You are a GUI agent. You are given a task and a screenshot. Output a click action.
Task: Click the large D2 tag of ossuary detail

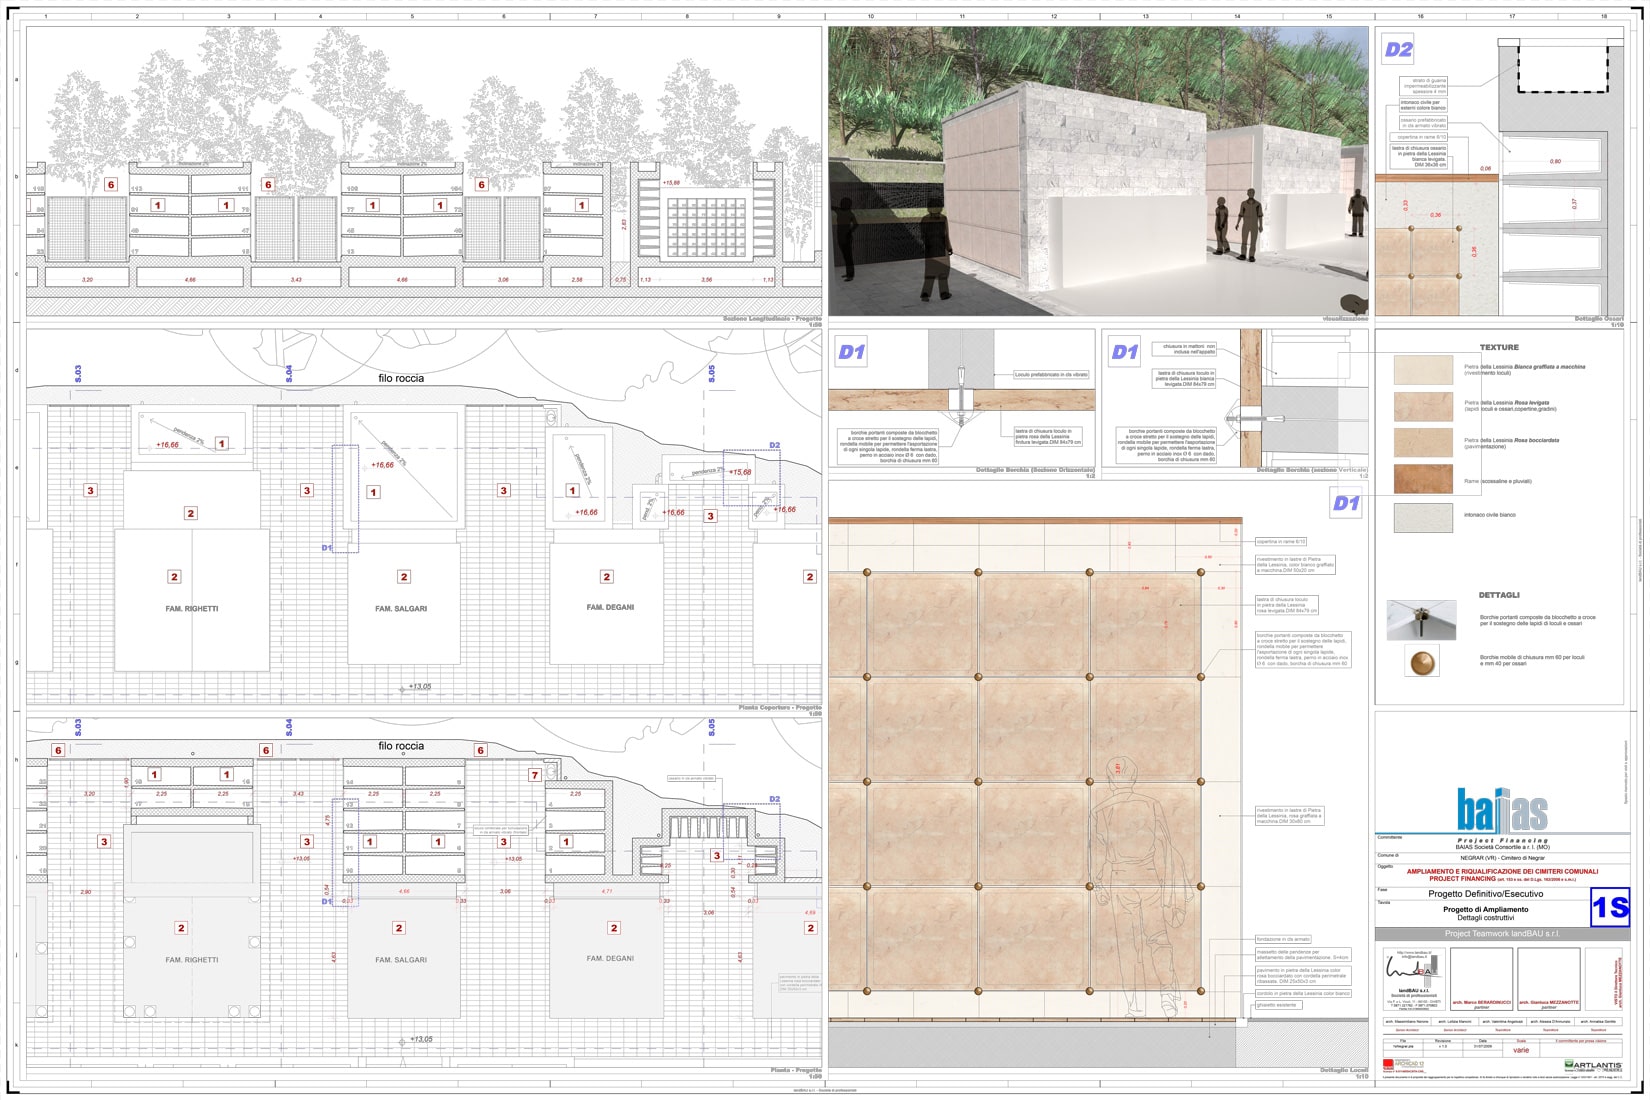[1398, 49]
